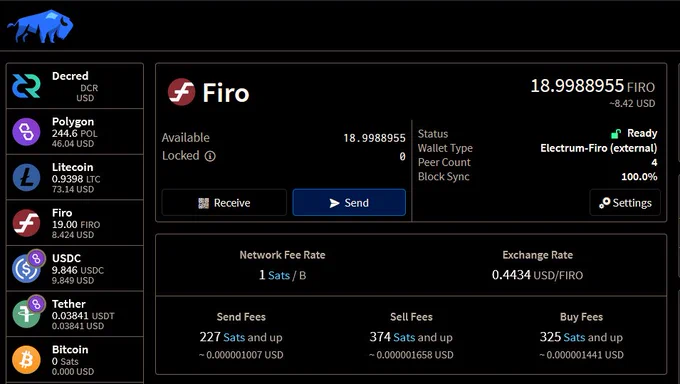
Task: Select the USDC coin icon
Action: tap(26, 269)
